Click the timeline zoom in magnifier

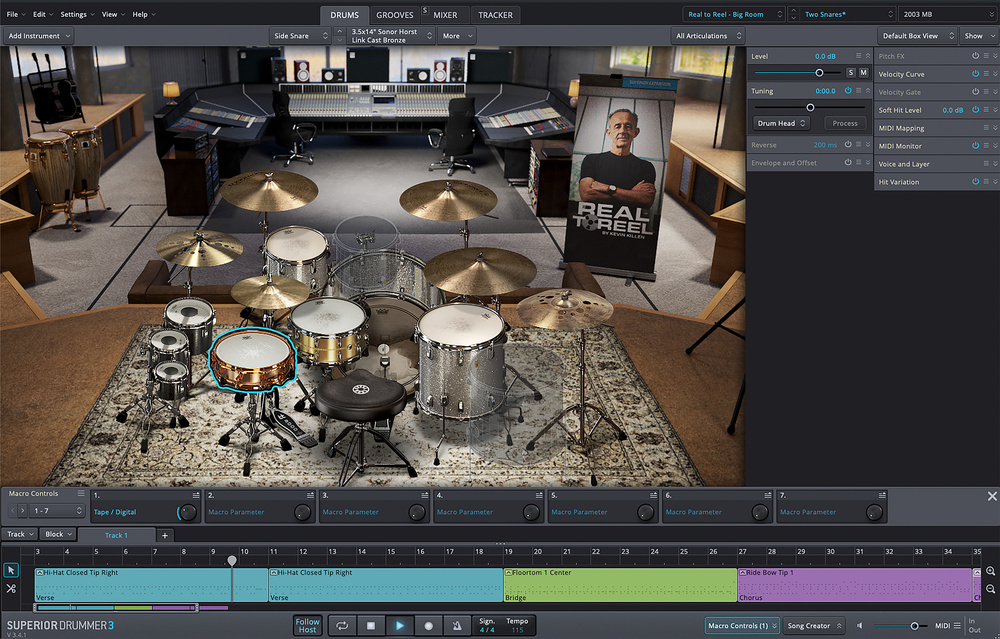tap(990, 571)
